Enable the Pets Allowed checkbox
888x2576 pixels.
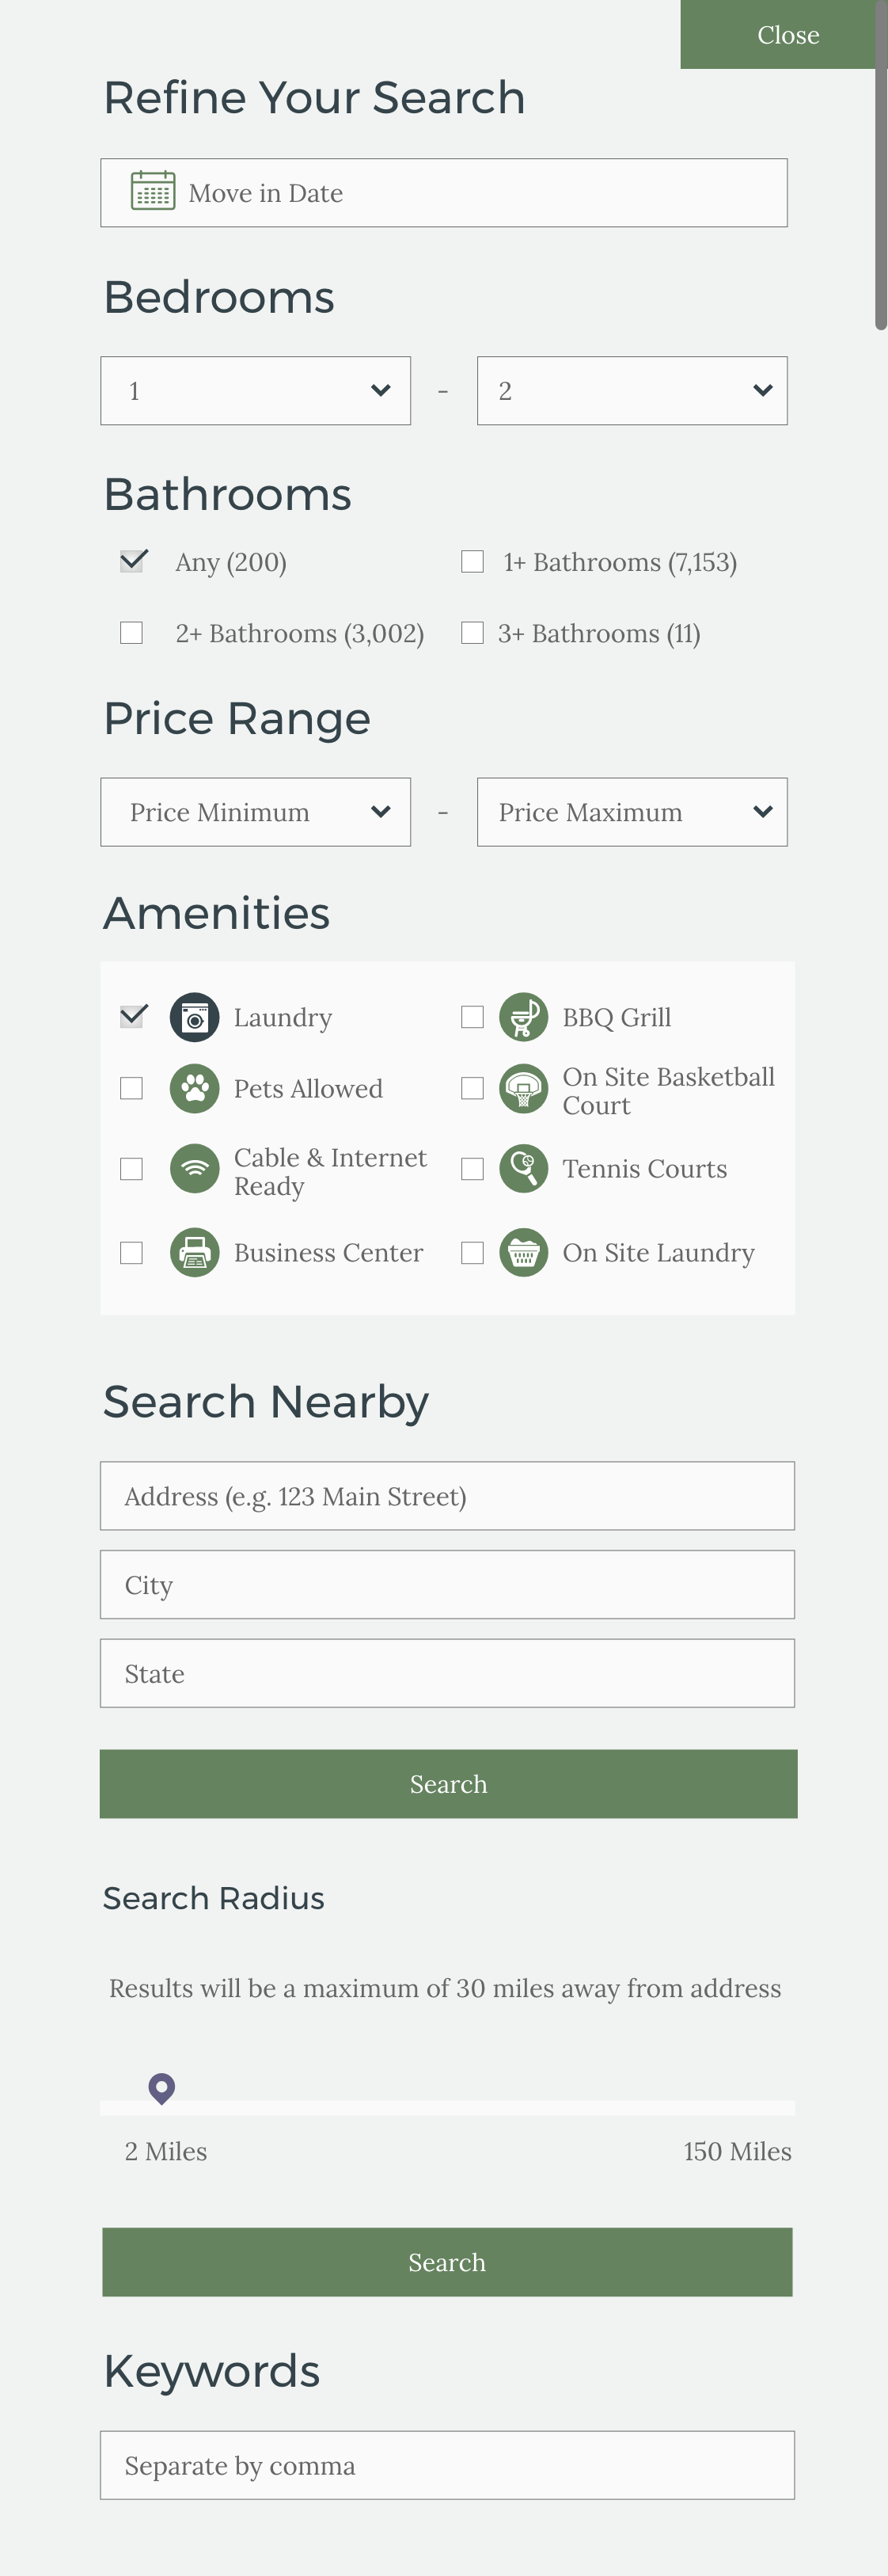pos(131,1088)
